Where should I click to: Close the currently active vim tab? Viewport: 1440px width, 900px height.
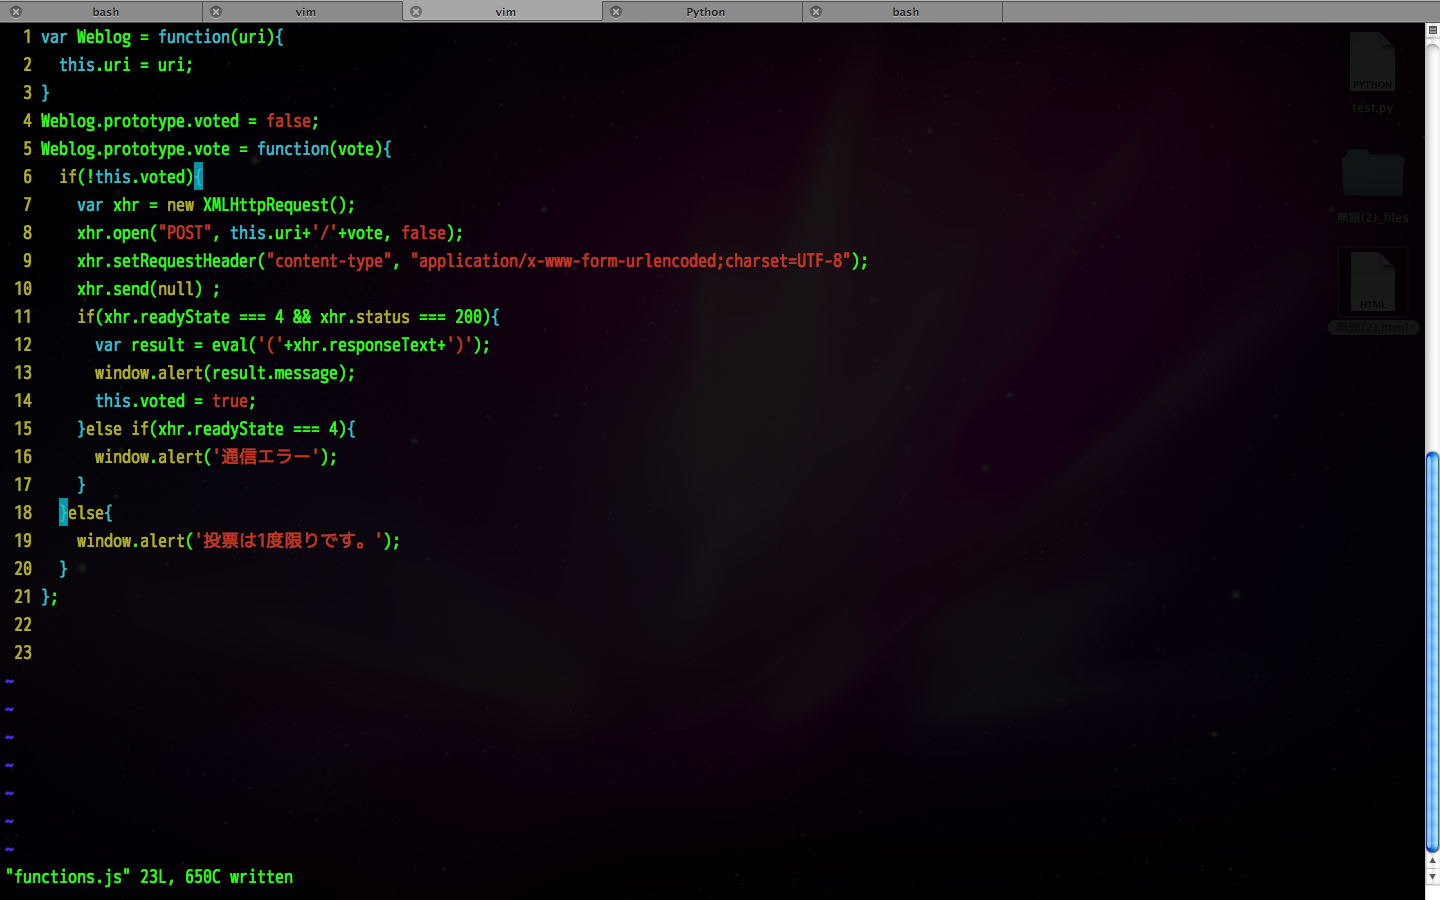coord(416,12)
